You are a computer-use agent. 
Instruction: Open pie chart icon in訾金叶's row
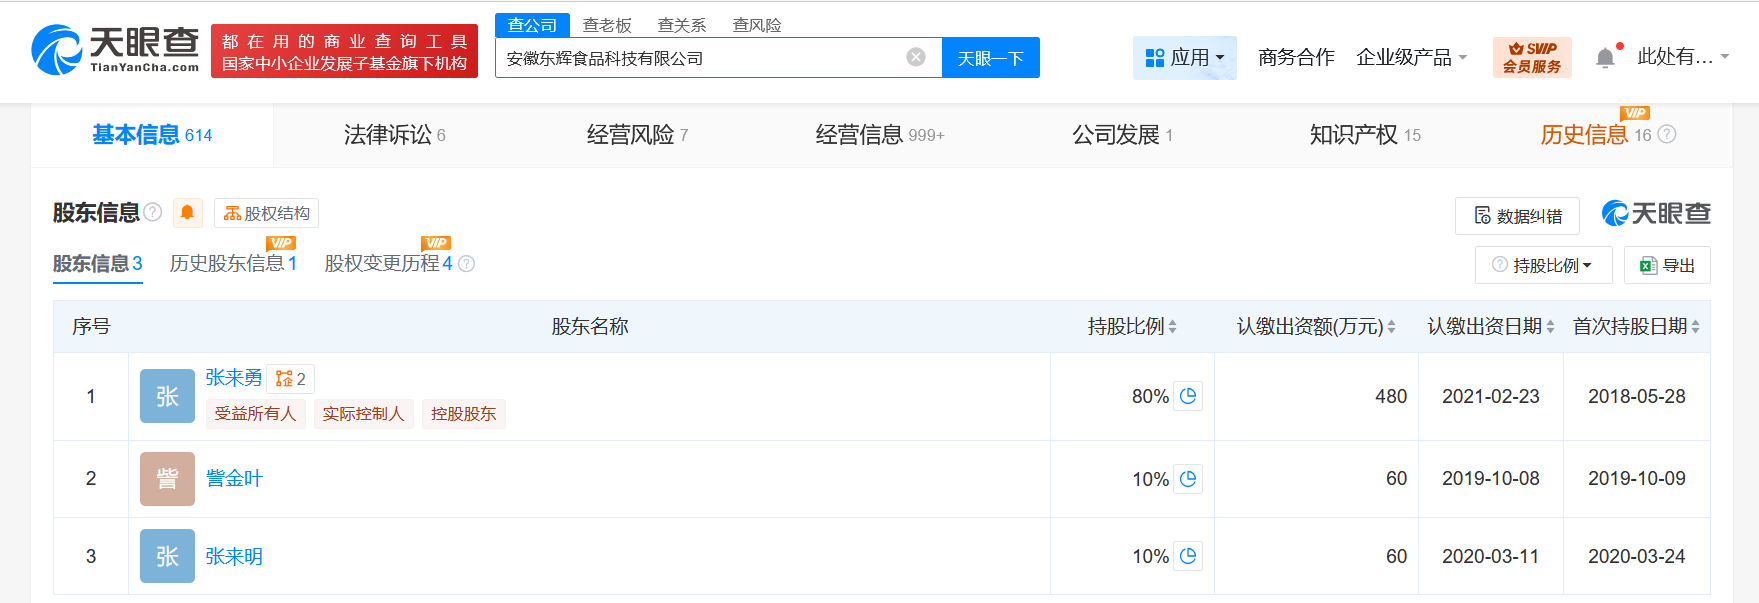[1188, 479]
